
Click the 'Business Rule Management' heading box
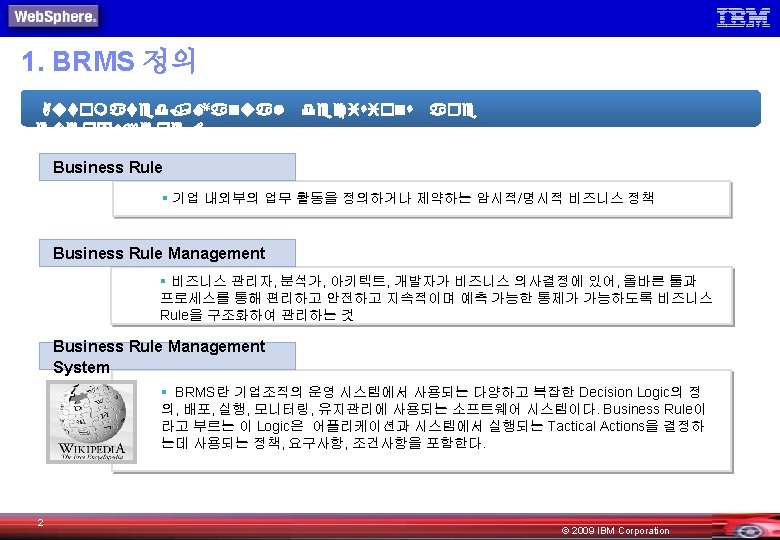tap(167, 253)
